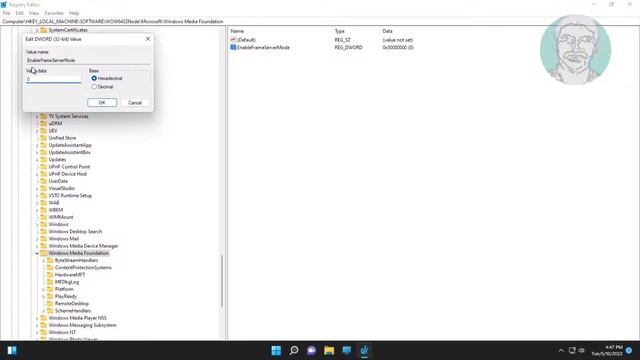
Task: Select the Windows Media Device Manager key
Action: point(83,246)
